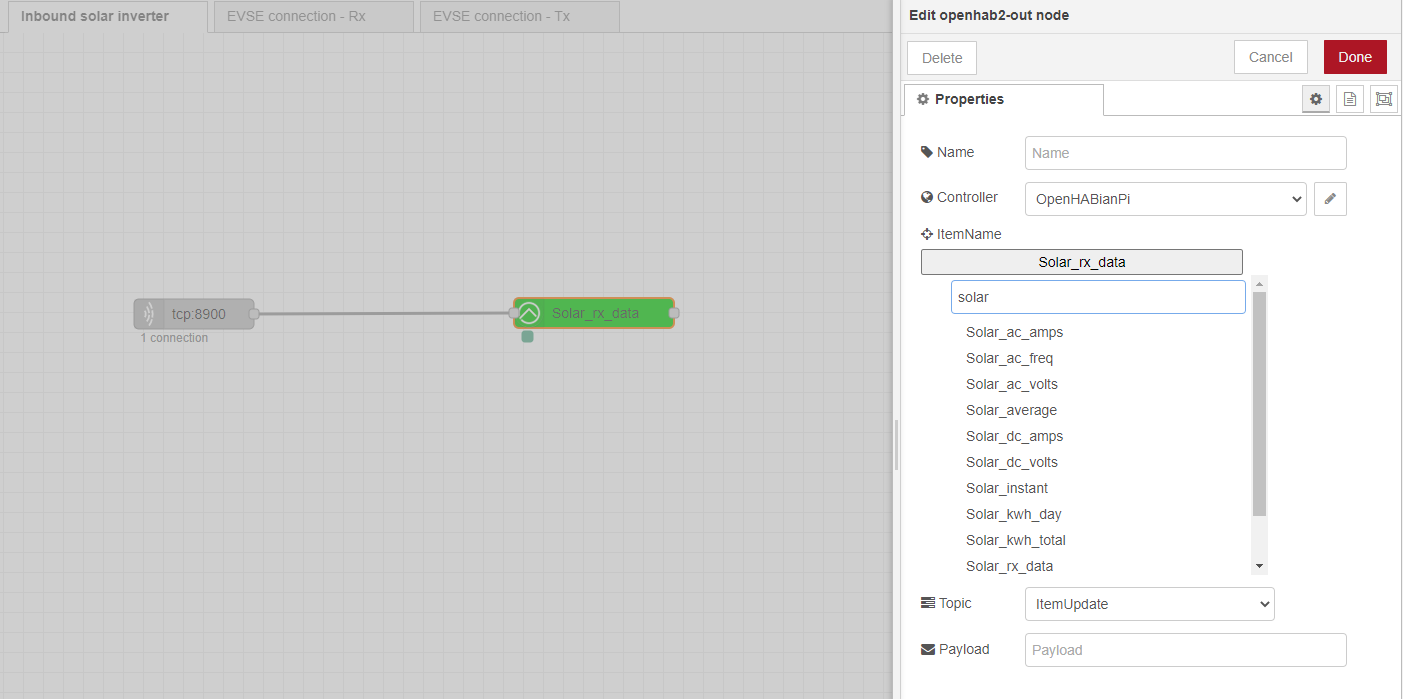This screenshot has height=699, width=1403.
Task: Edit OpenHABianPi controller with pencil icon
Action: [x=1330, y=199]
